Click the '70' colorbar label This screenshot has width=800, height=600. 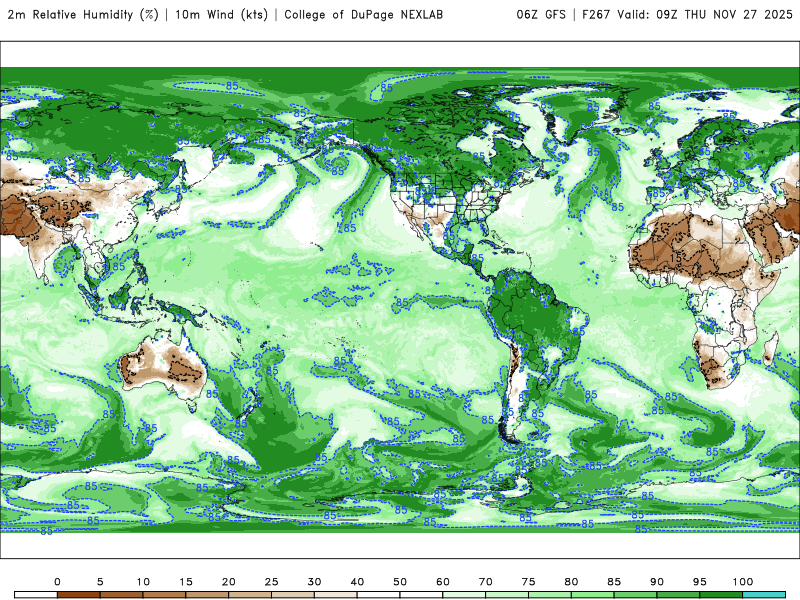click(x=486, y=582)
